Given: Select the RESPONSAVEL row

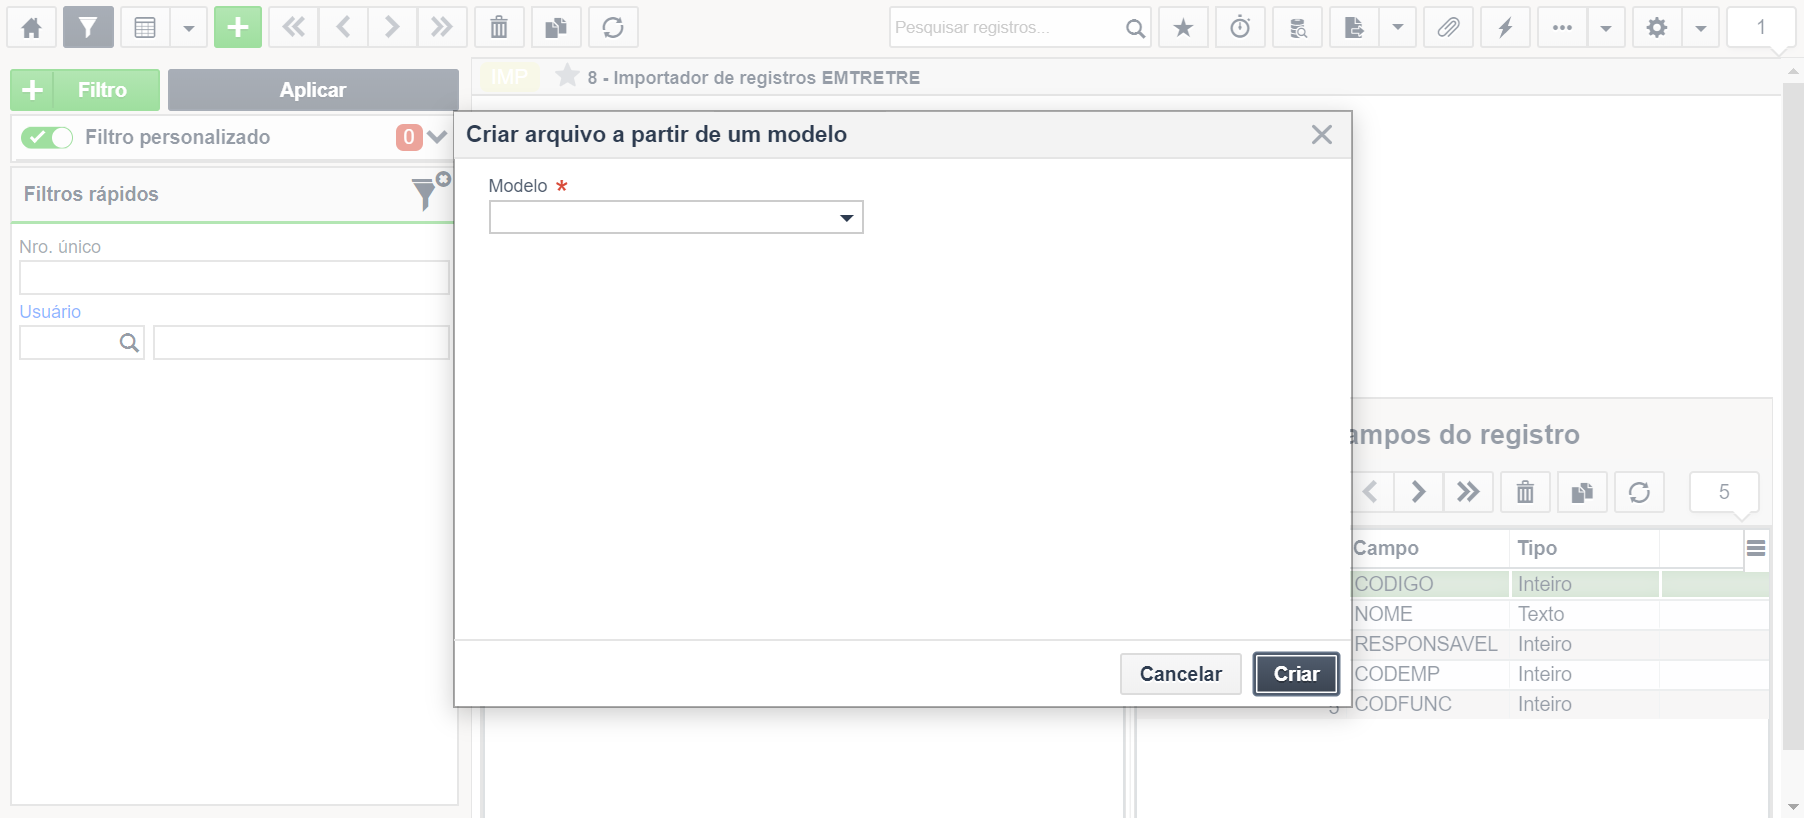Looking at the screenshot, I should click(x=1560, y=644).
